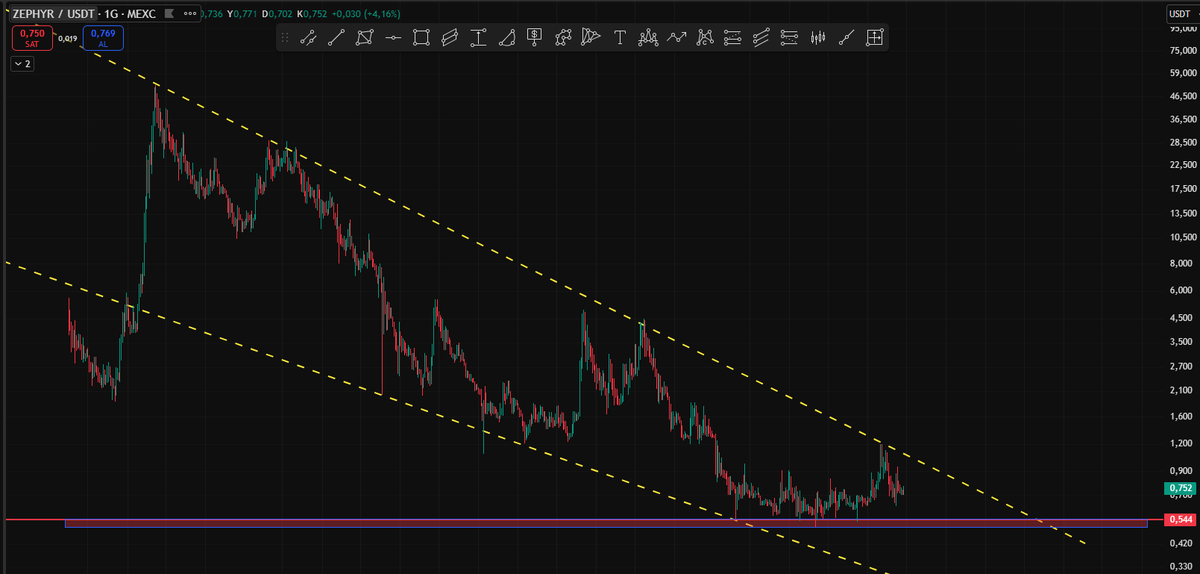Select the Fibonacci retracement tool
The image size is (1200, 574).
tap(732, 38)
